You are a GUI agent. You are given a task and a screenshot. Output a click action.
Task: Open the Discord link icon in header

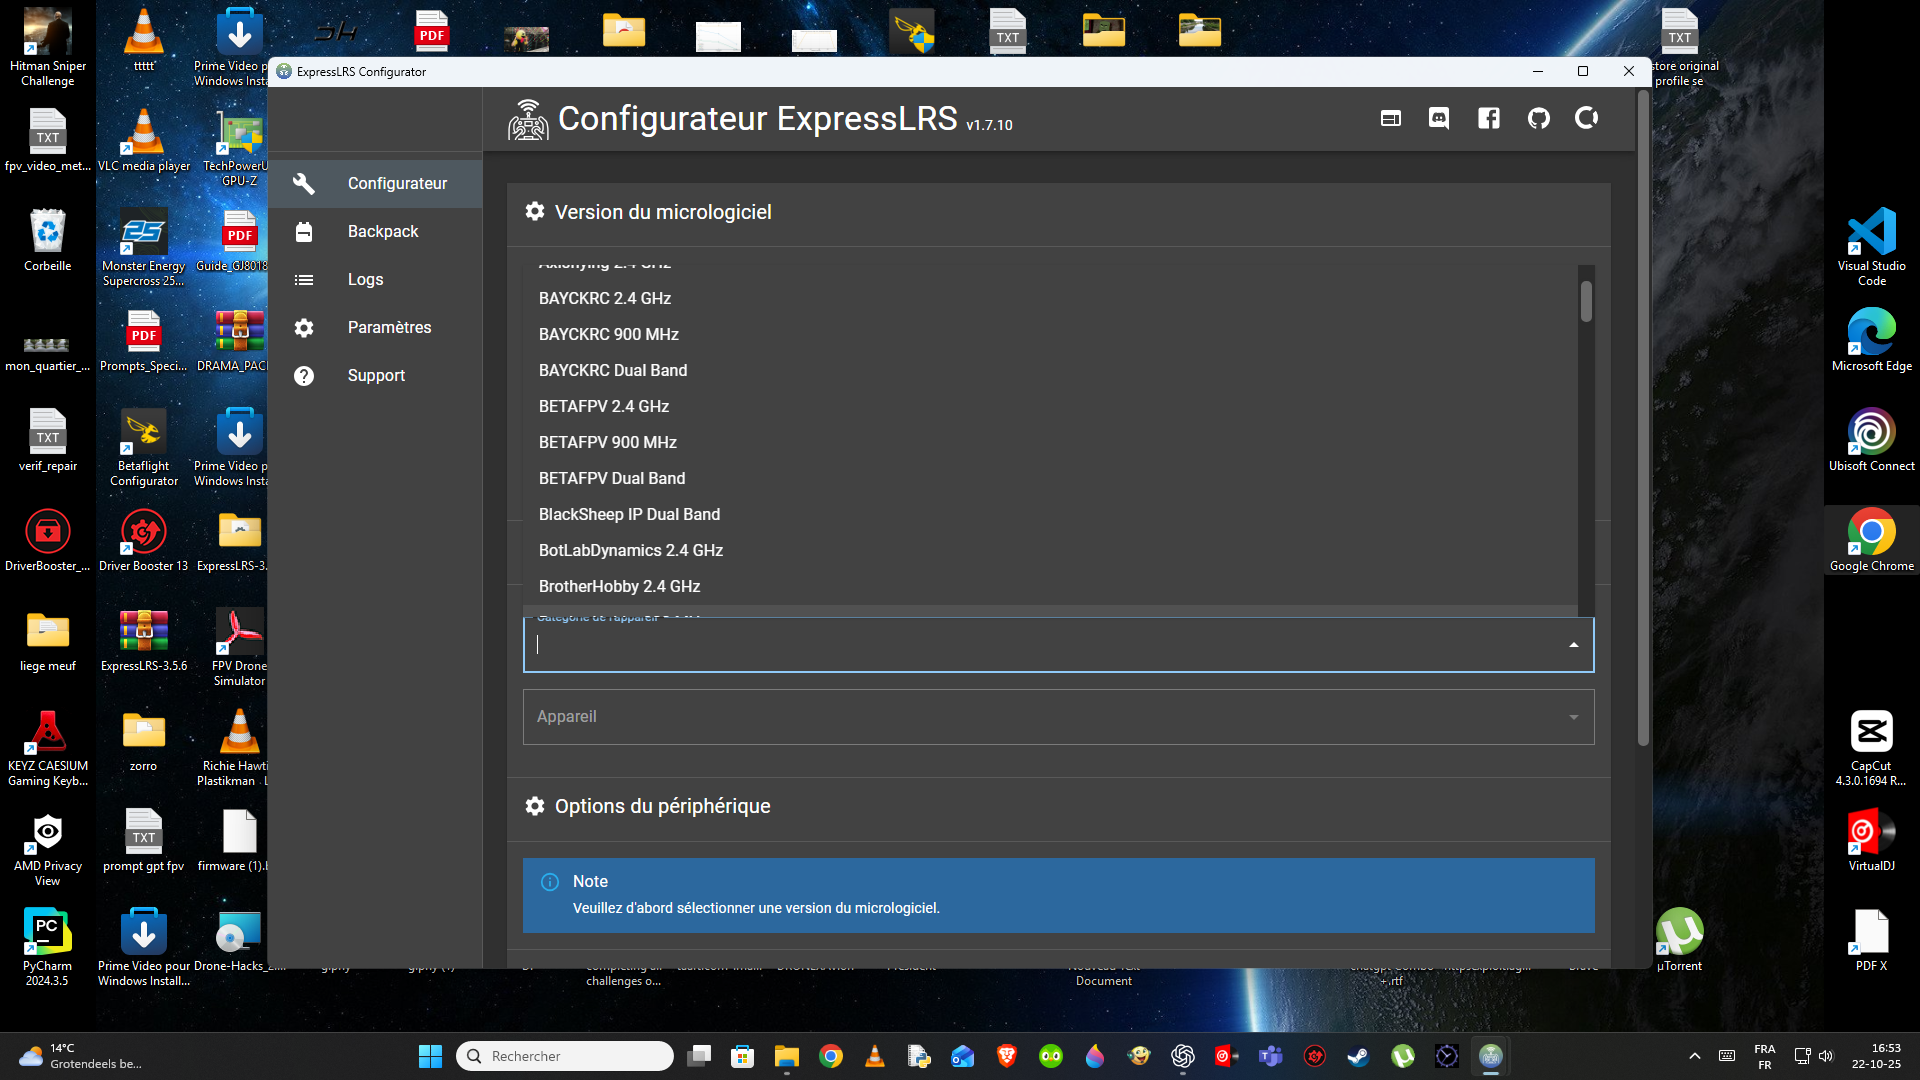[1439, 119]
